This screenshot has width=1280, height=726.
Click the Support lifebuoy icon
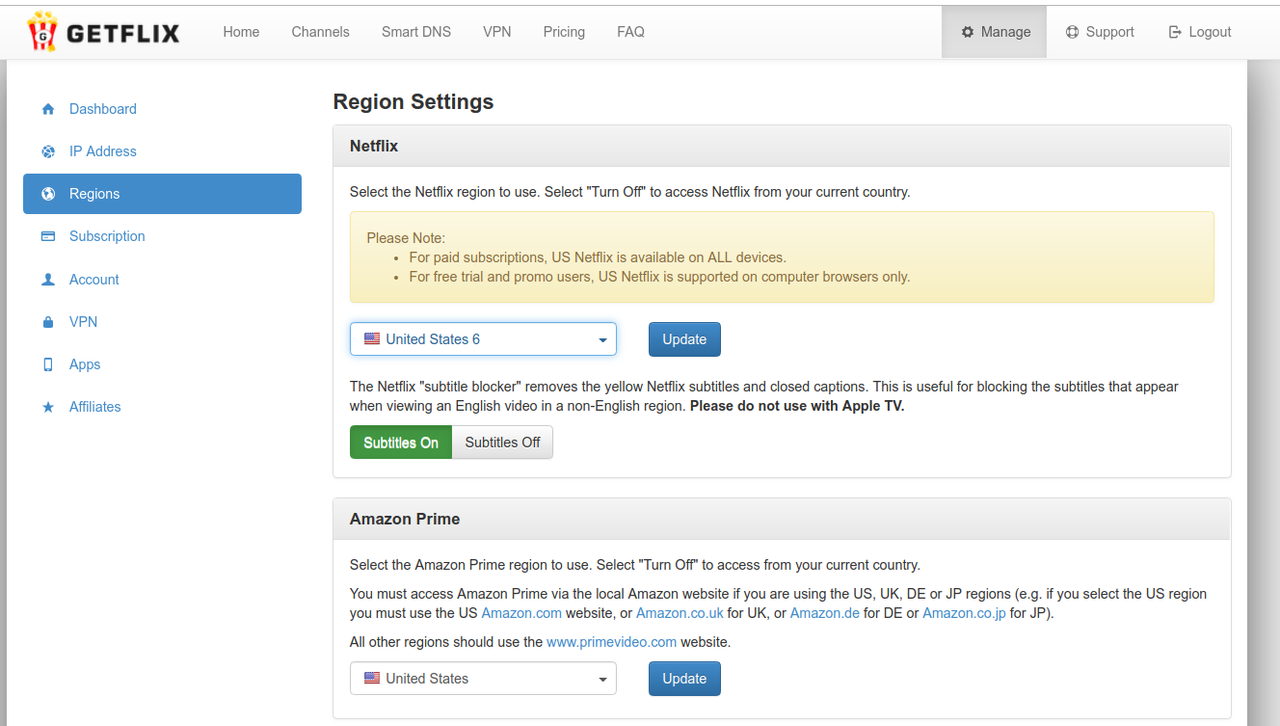(1072, 32)
